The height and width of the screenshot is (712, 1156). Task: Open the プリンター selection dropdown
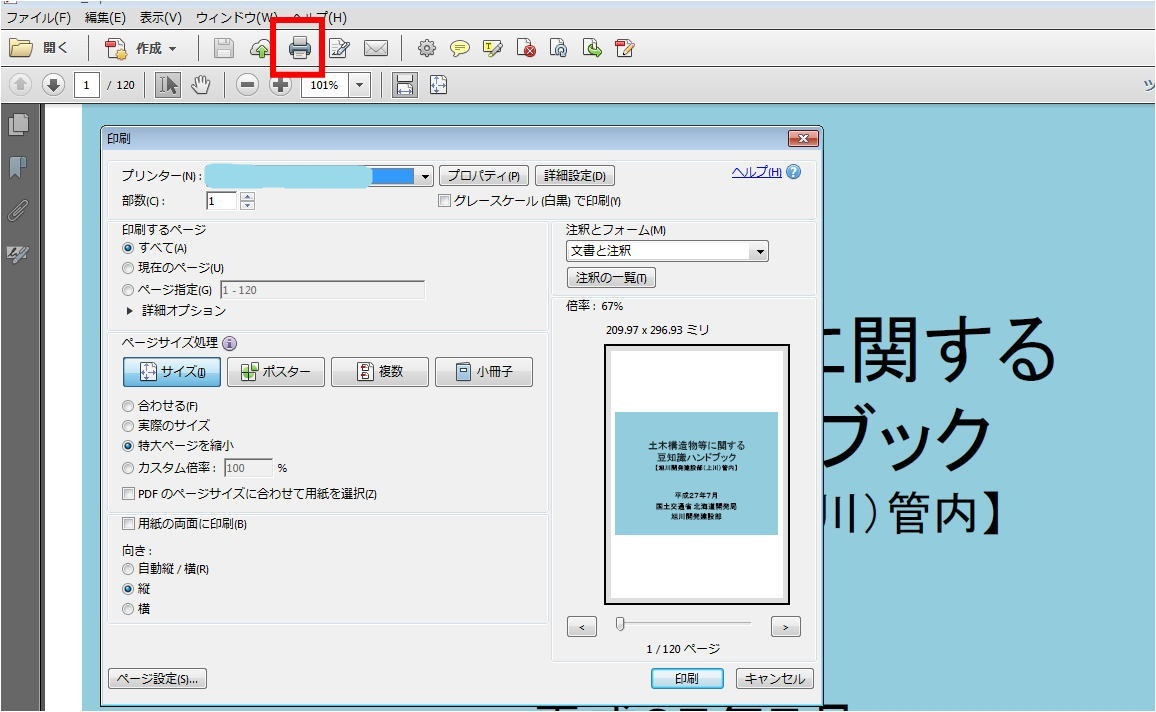click(425, 176)
